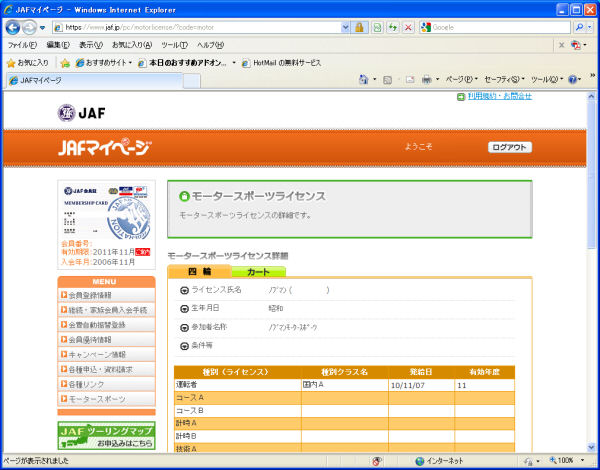Click the search magnifier icon beside Google box
The image size is (600, 470).
(579, 27)
